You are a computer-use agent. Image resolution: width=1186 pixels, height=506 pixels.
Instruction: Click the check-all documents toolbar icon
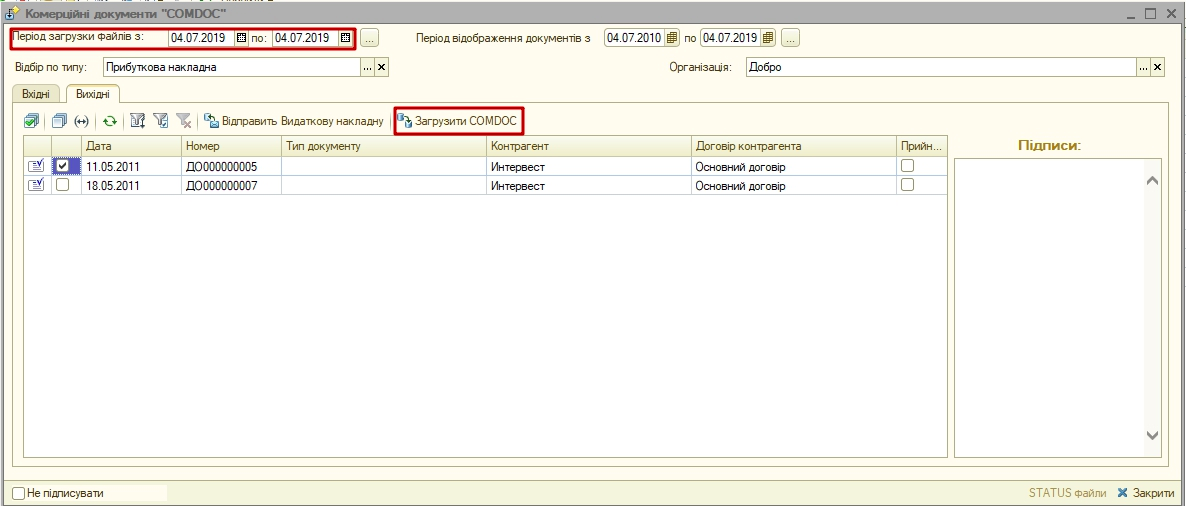pos(32,121)
